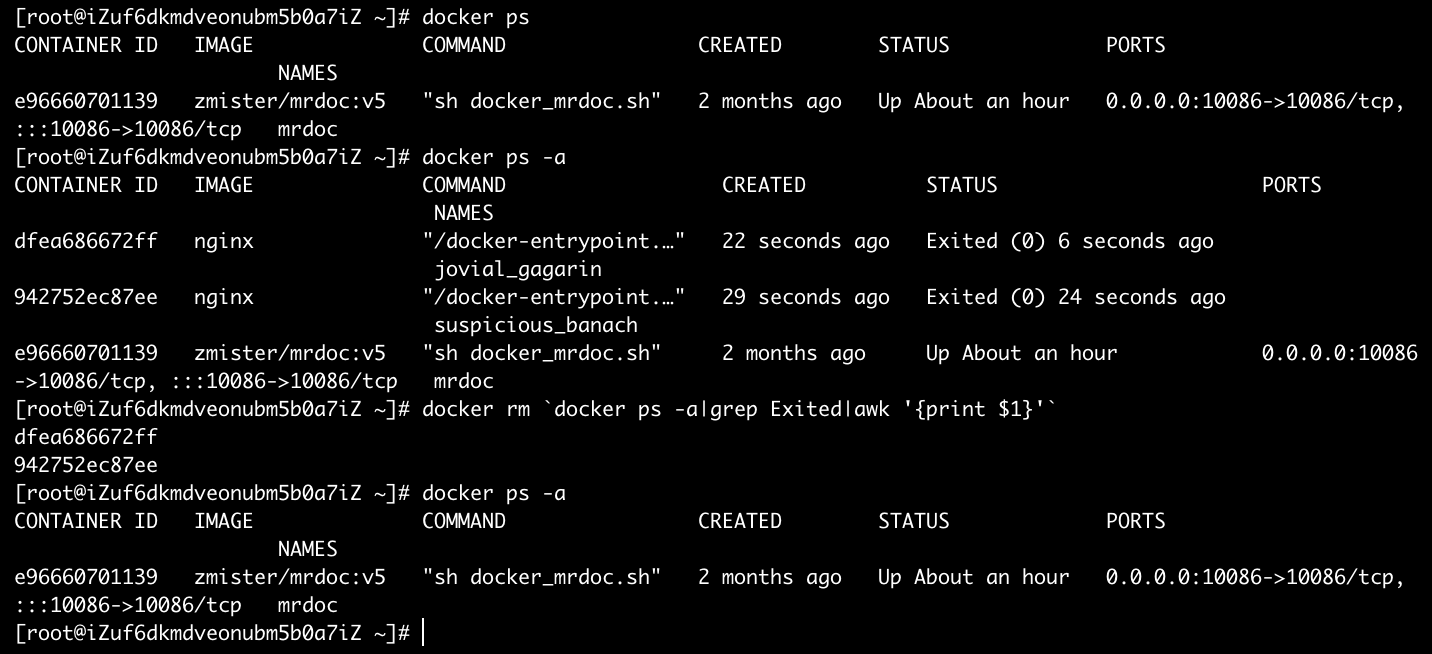
Task: Click the "22 seconds ago" created time
Action: (x=805, y=241)
